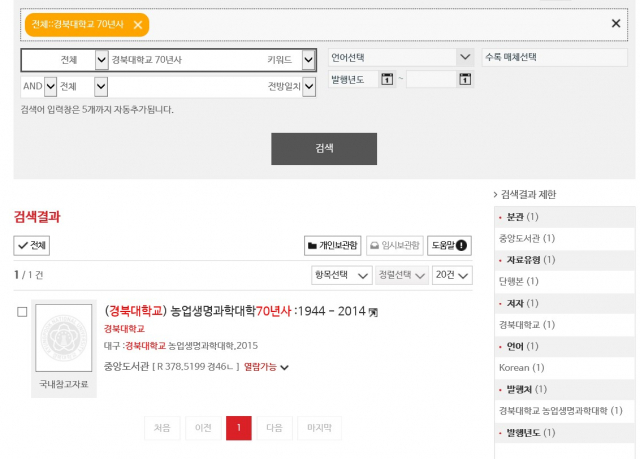
Task: Click the 검색결과 제한 heading
Action: click(x=528, y=195)
